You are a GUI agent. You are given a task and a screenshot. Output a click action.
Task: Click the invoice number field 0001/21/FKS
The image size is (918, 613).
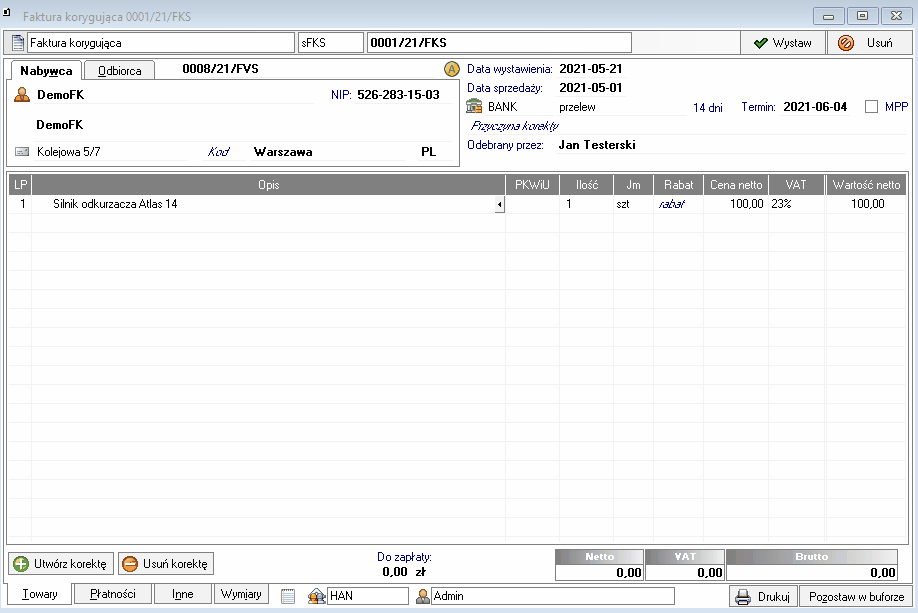pyautogui.click(x=498, y=43)
